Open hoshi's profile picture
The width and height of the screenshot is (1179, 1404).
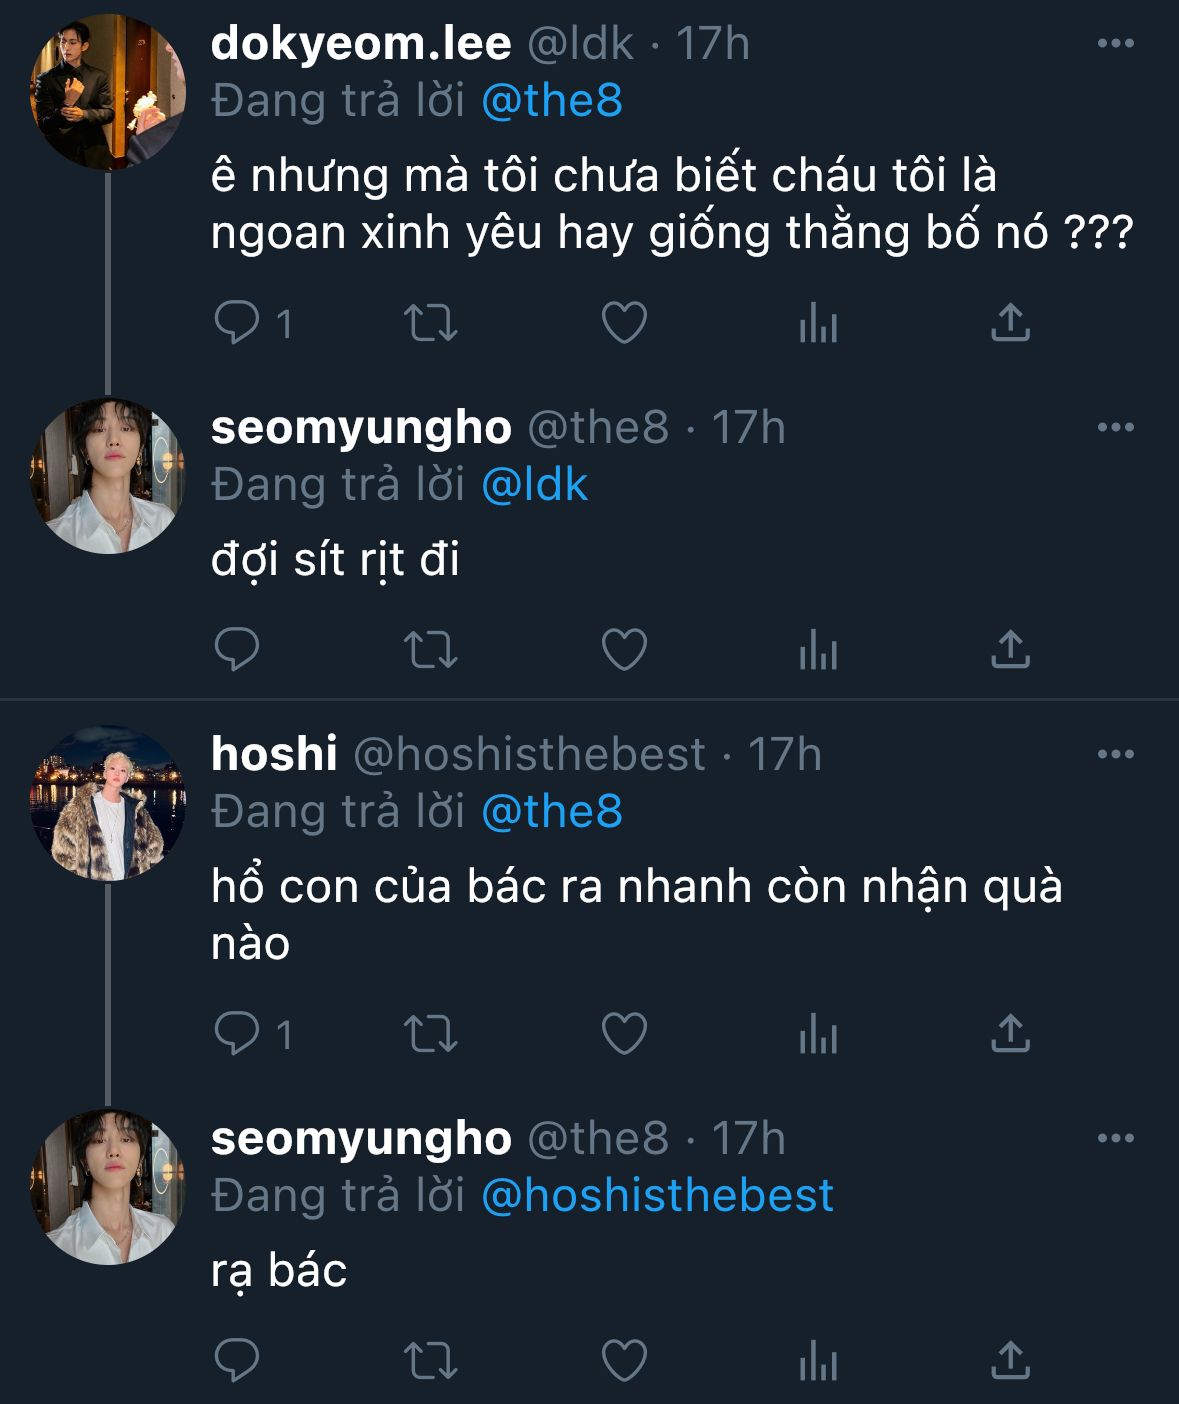click(x=108, y=803)
